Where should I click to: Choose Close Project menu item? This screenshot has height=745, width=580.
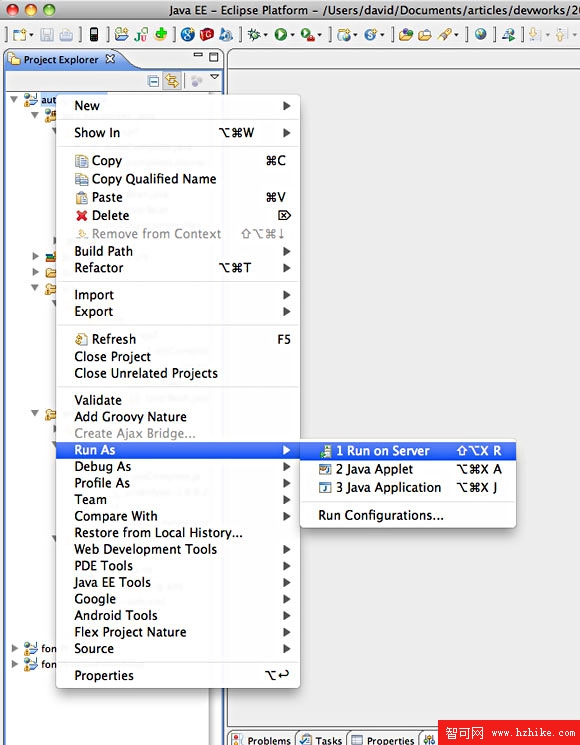[178, 356]
